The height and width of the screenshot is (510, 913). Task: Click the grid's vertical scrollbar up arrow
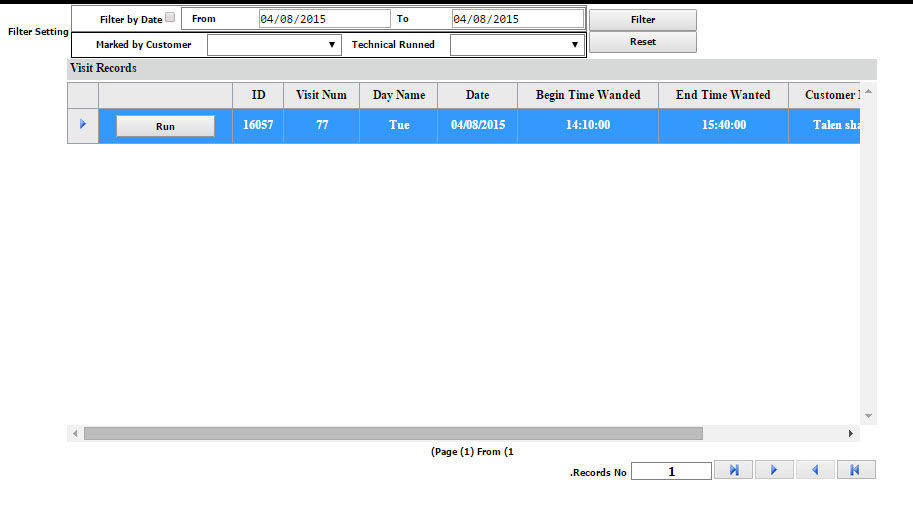point(868,92)
